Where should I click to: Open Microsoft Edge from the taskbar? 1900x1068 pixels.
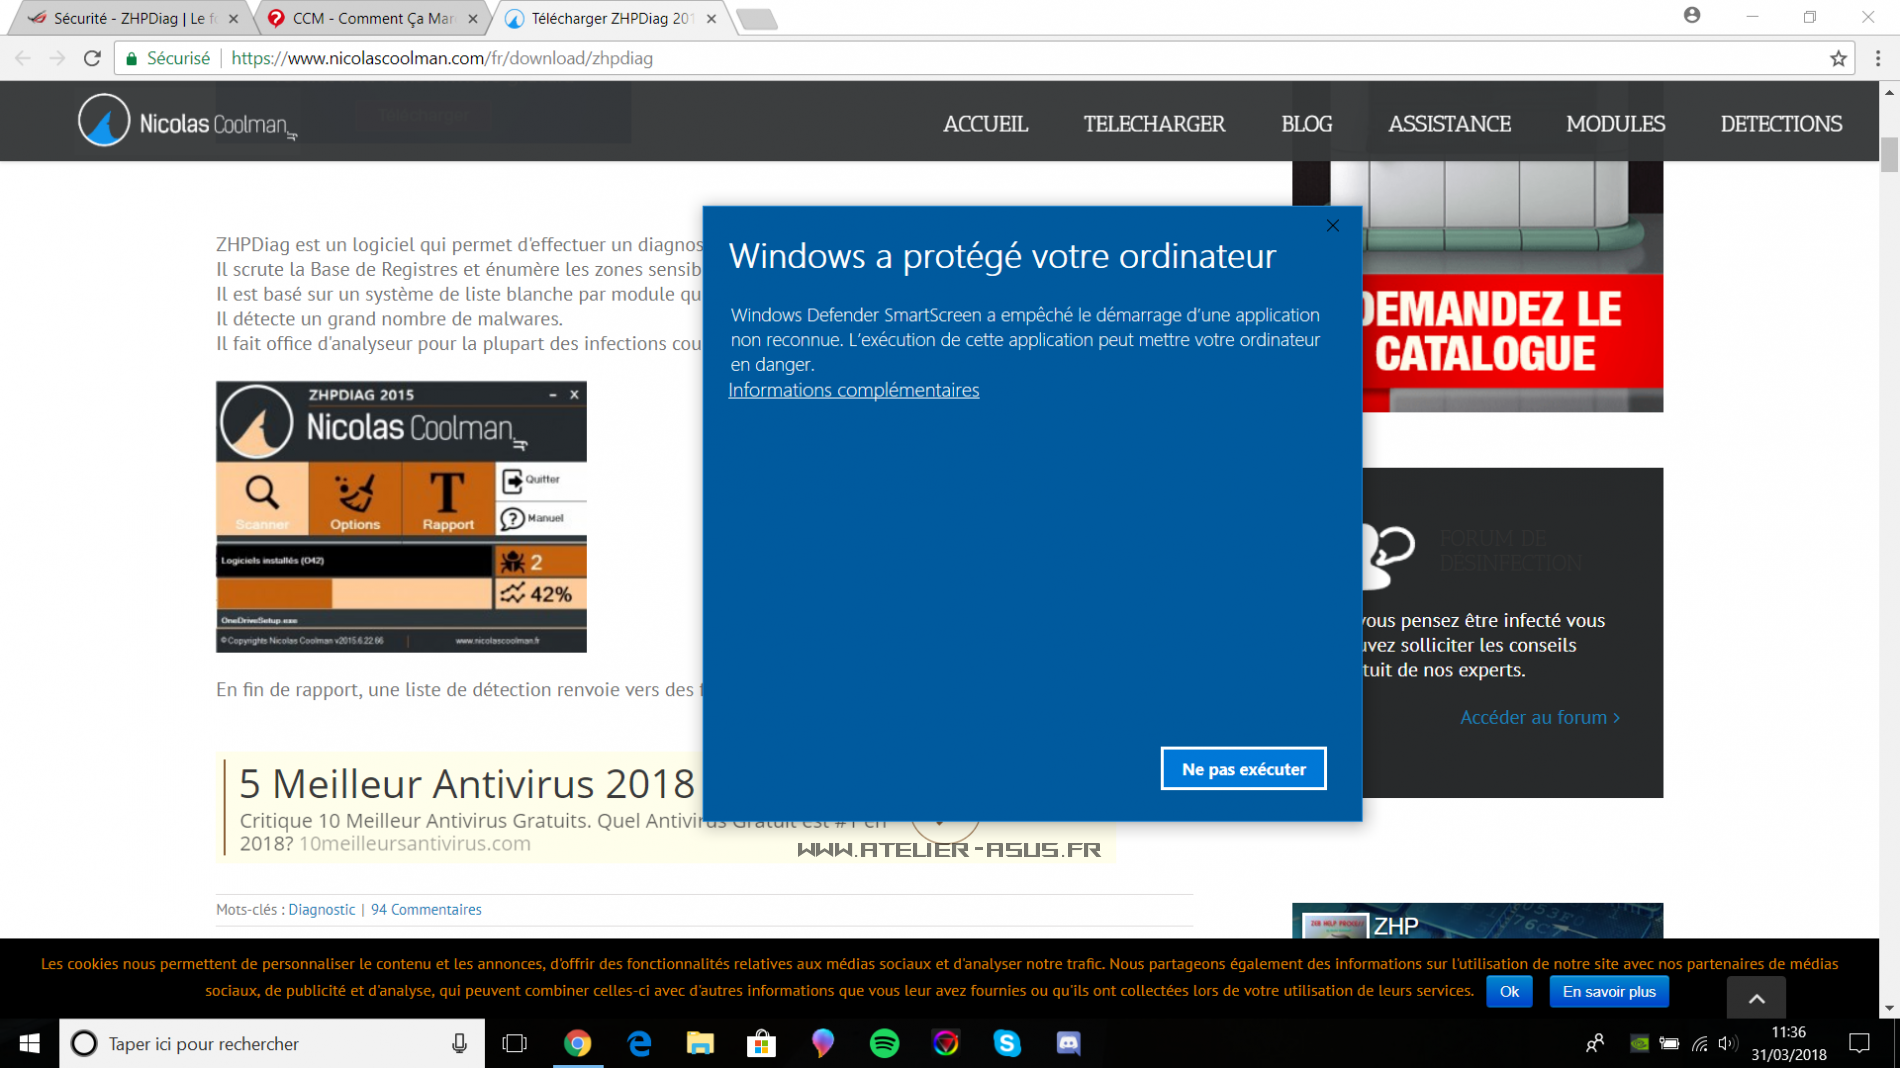pyautogui.click(x=639, y=1043)
